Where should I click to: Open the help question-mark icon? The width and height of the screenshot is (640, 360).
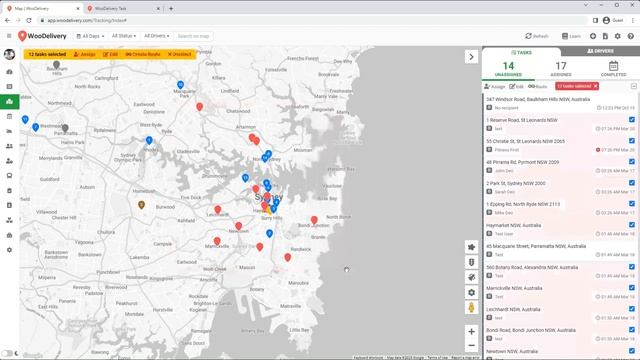click(631, 36)
